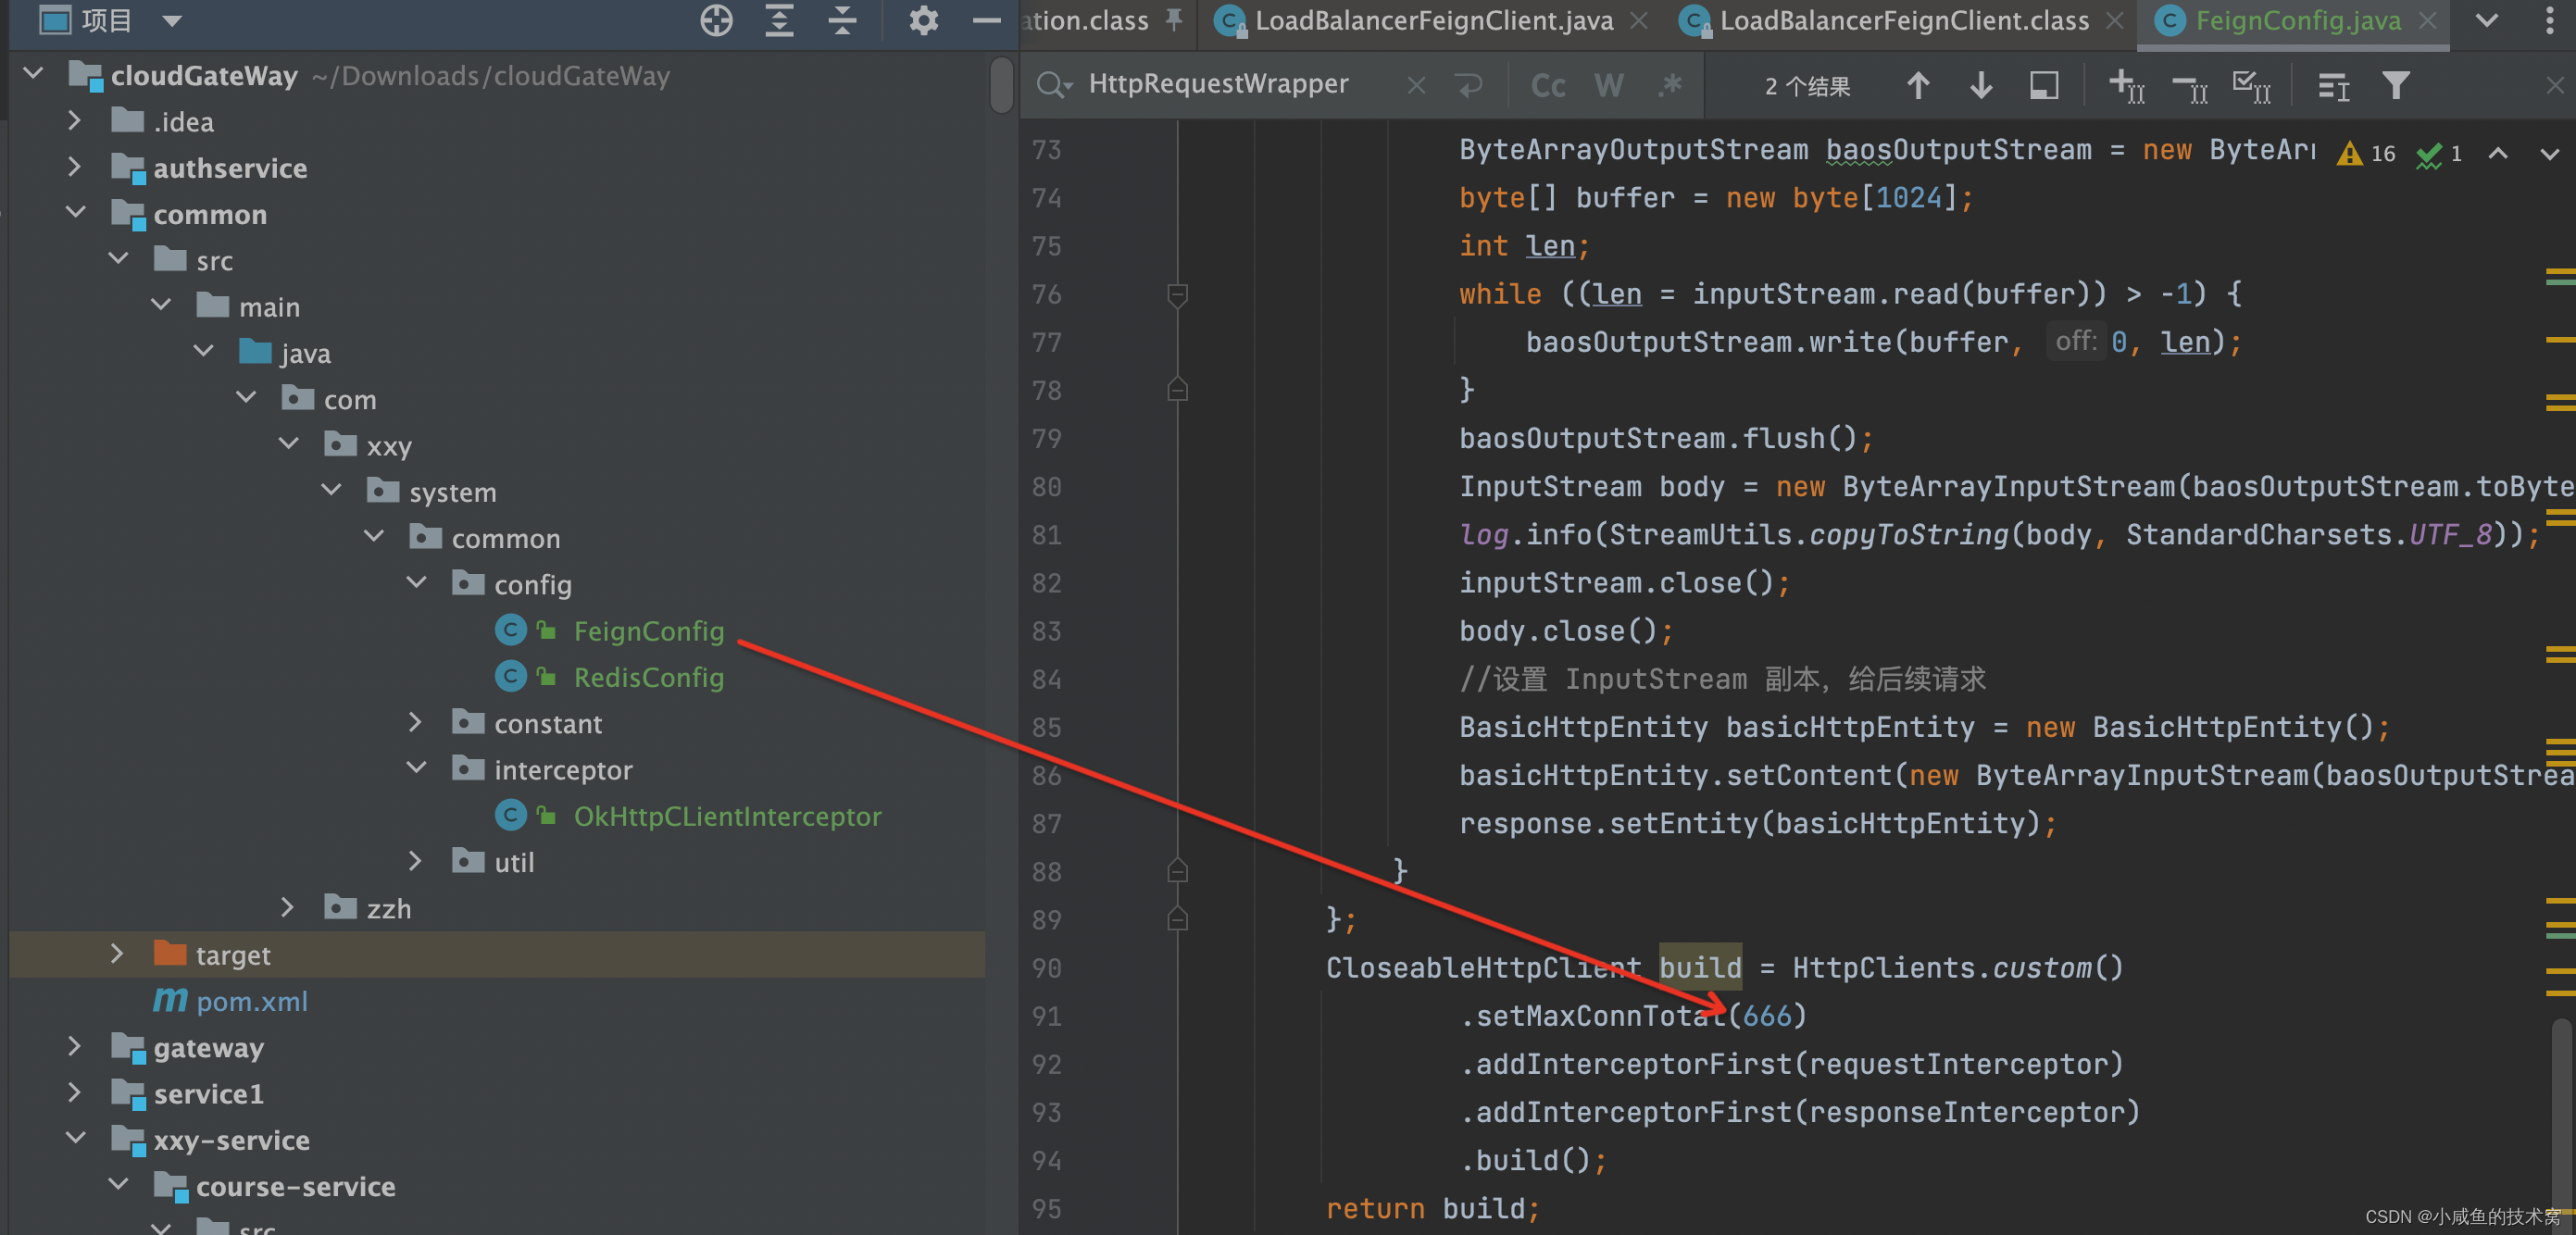Toggle fold marker at line 76 while loop

(x=1177, y=295)
